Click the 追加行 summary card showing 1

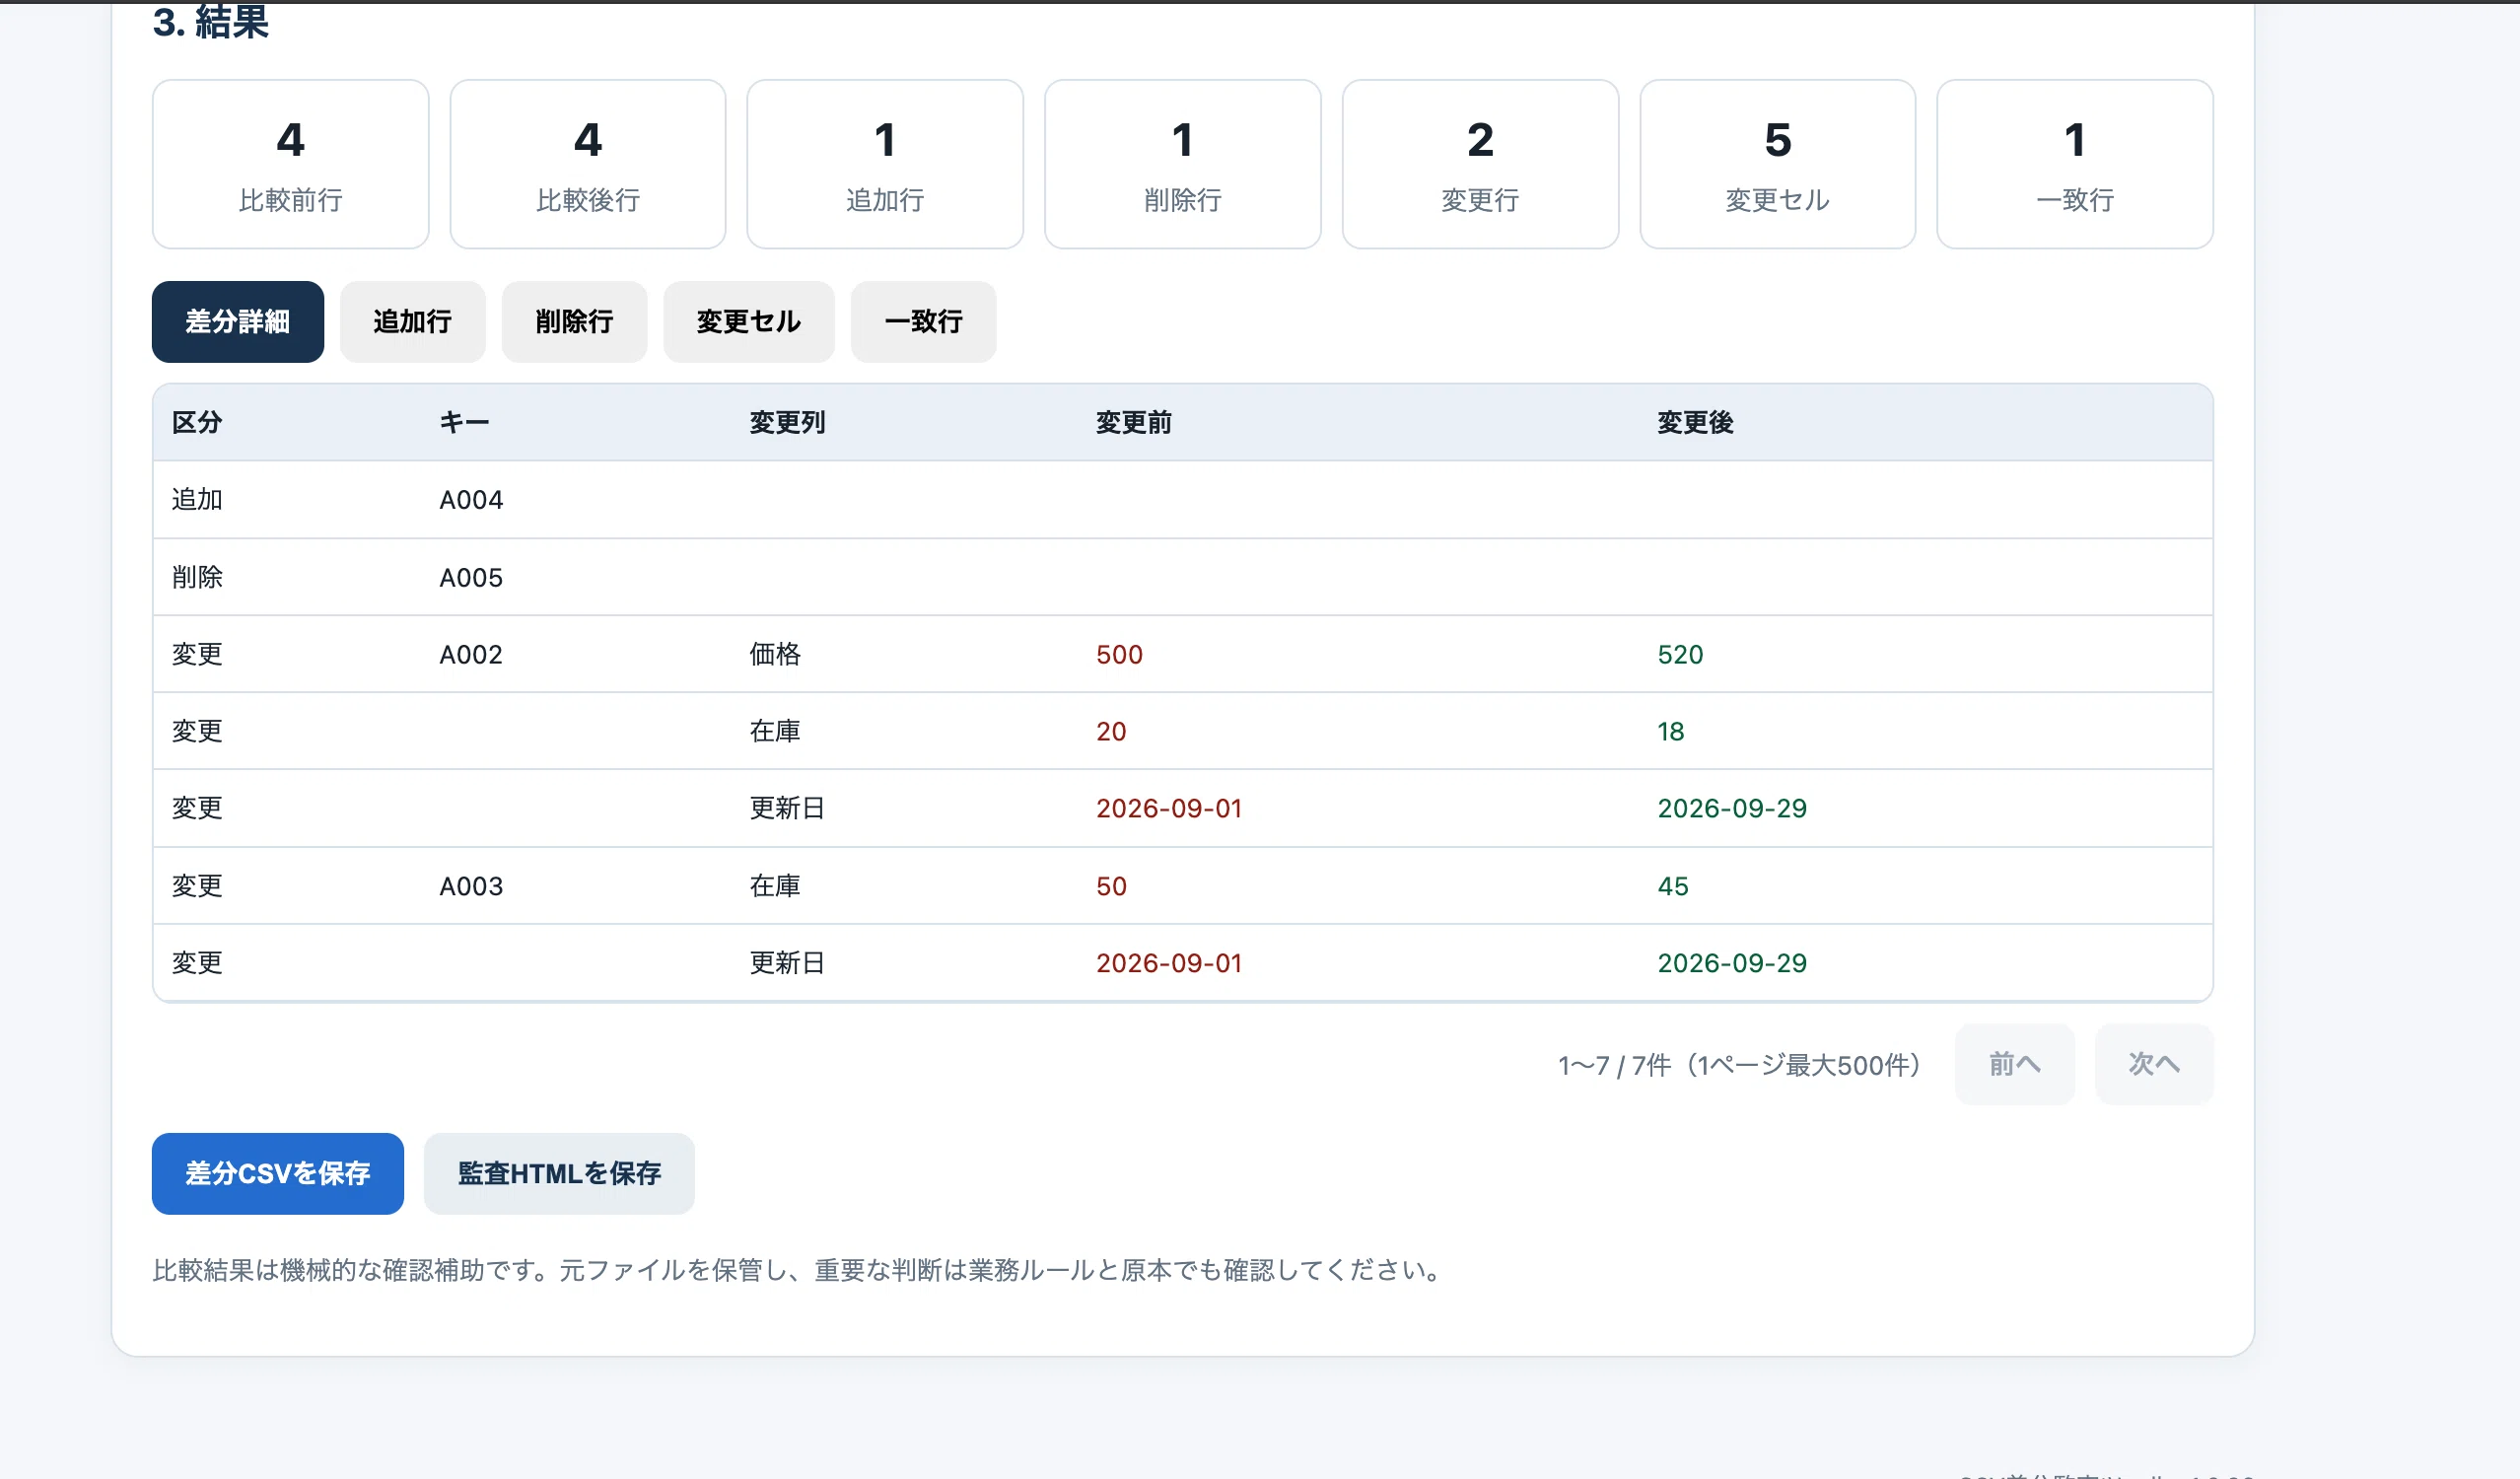885,164
